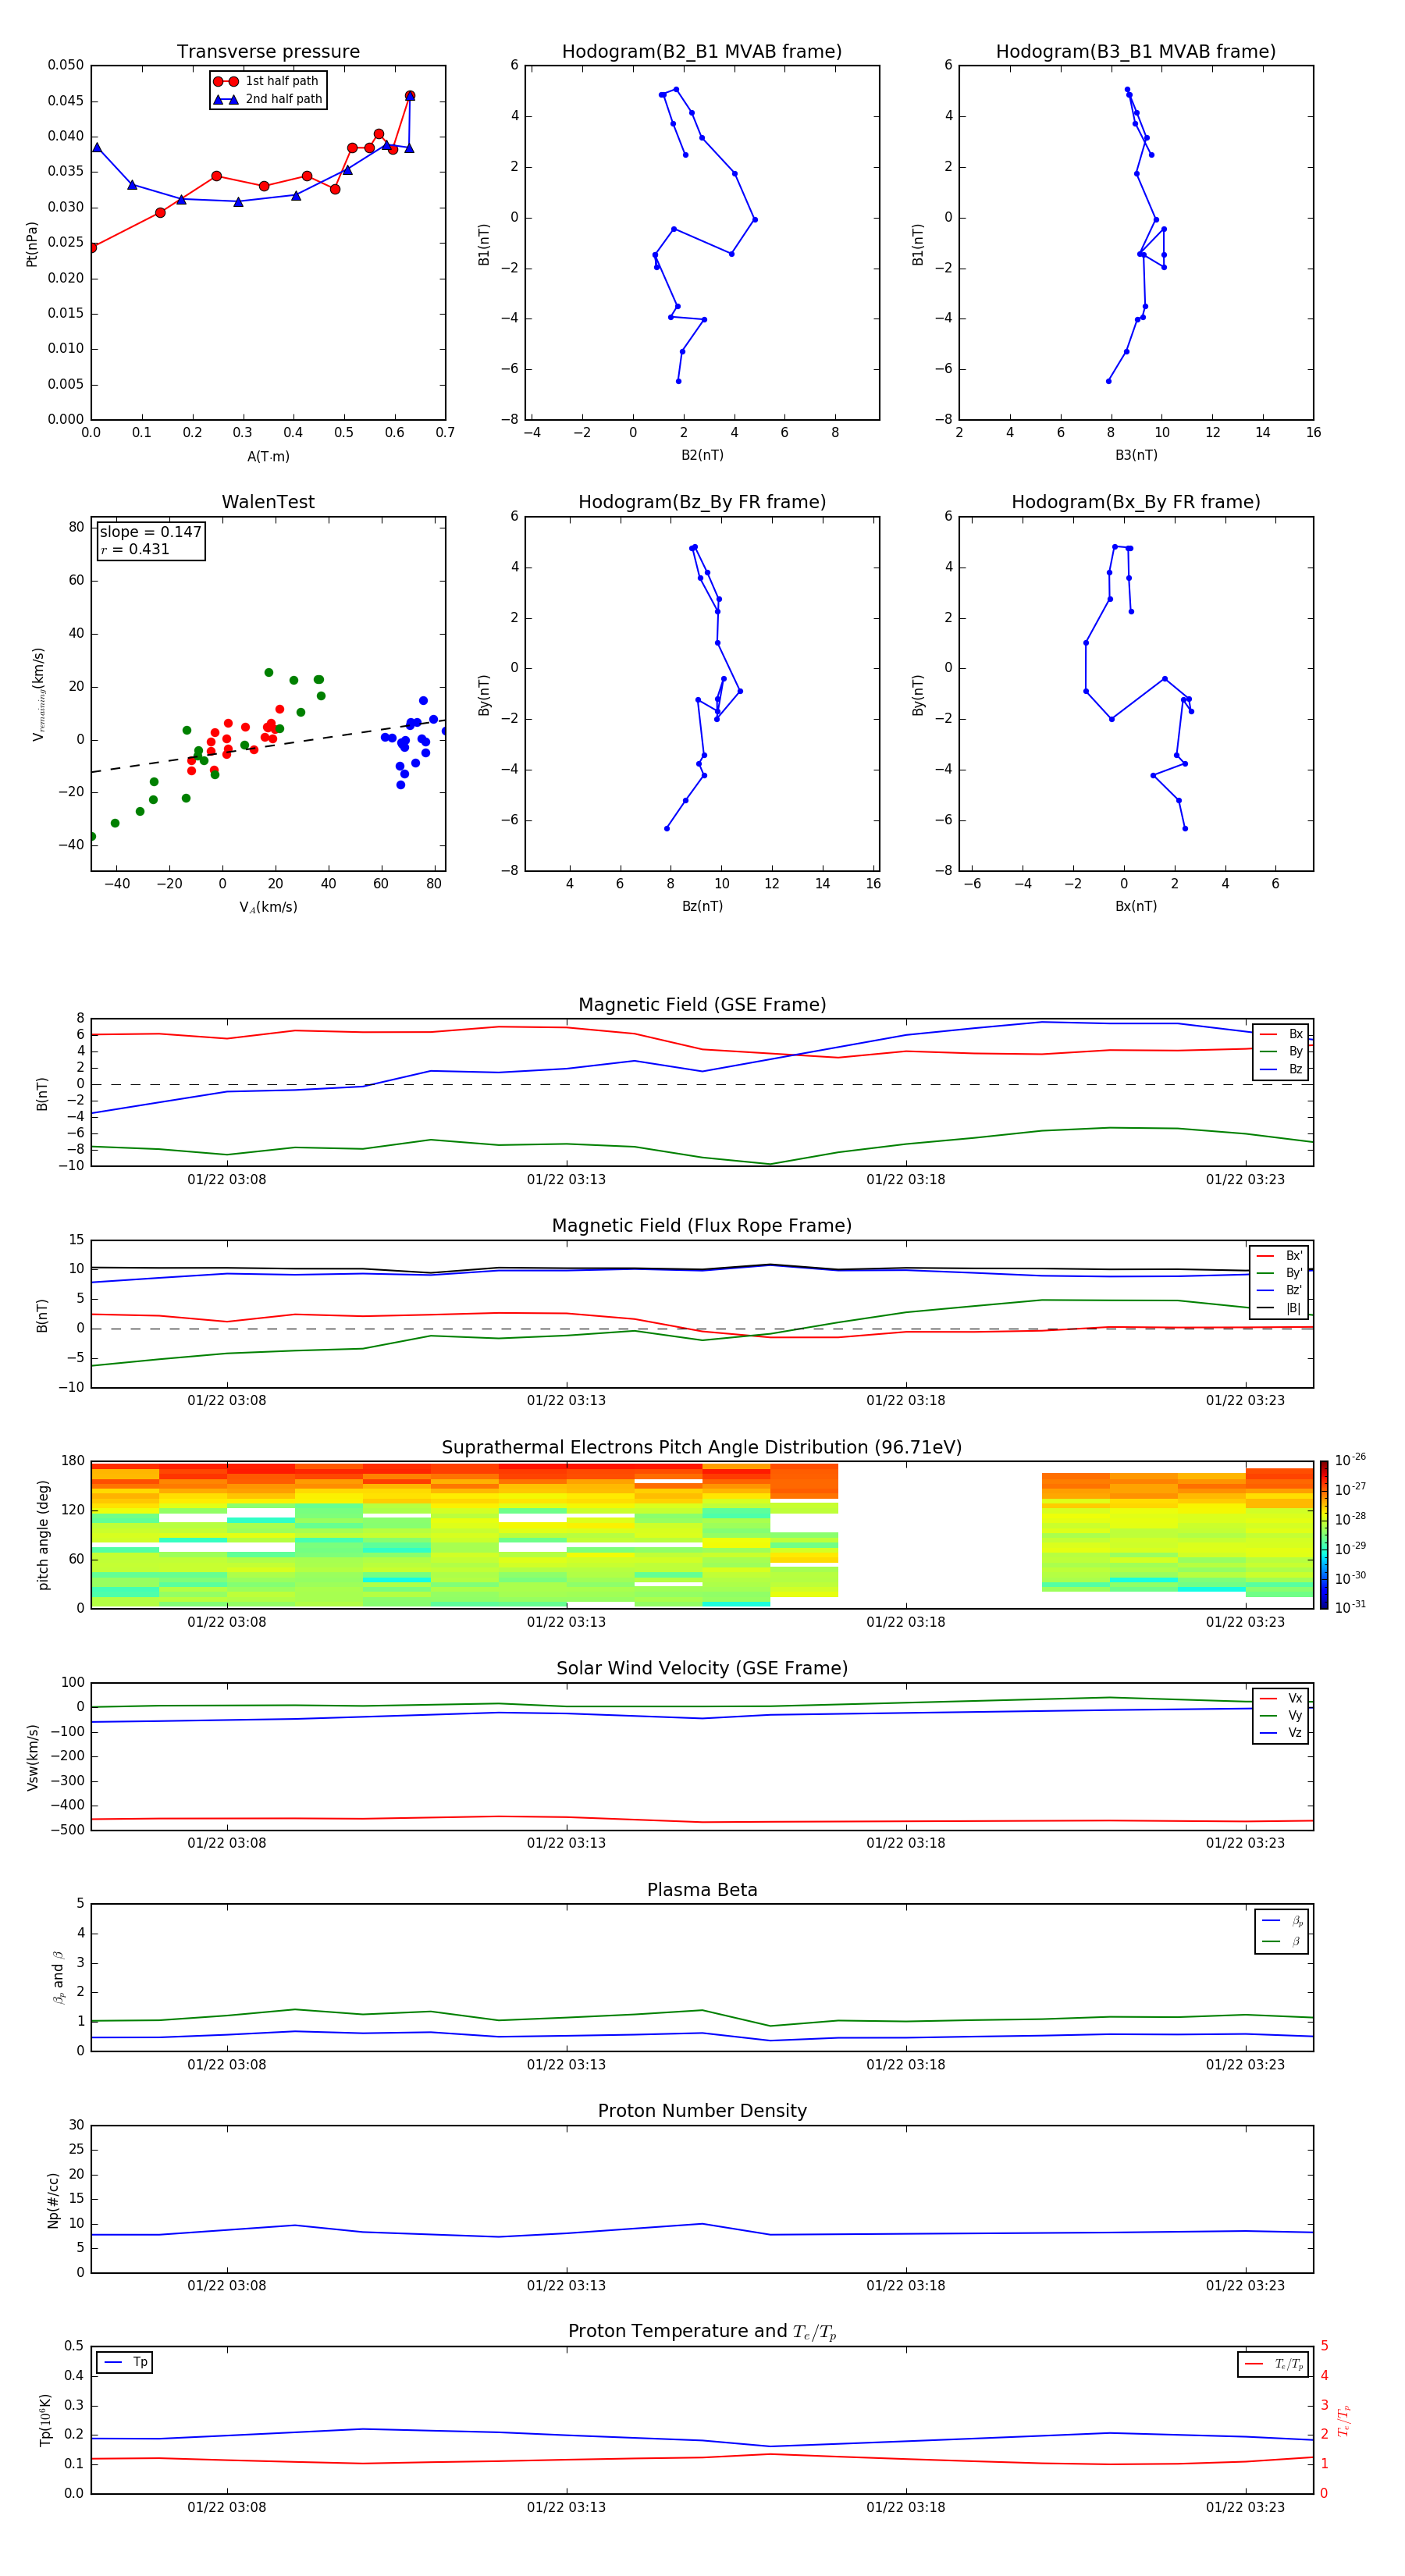This screenshot has height=2576, width=1405.
Task: Click the 'A(T·m)' x-axis label
Action: [x=268, y=457]
